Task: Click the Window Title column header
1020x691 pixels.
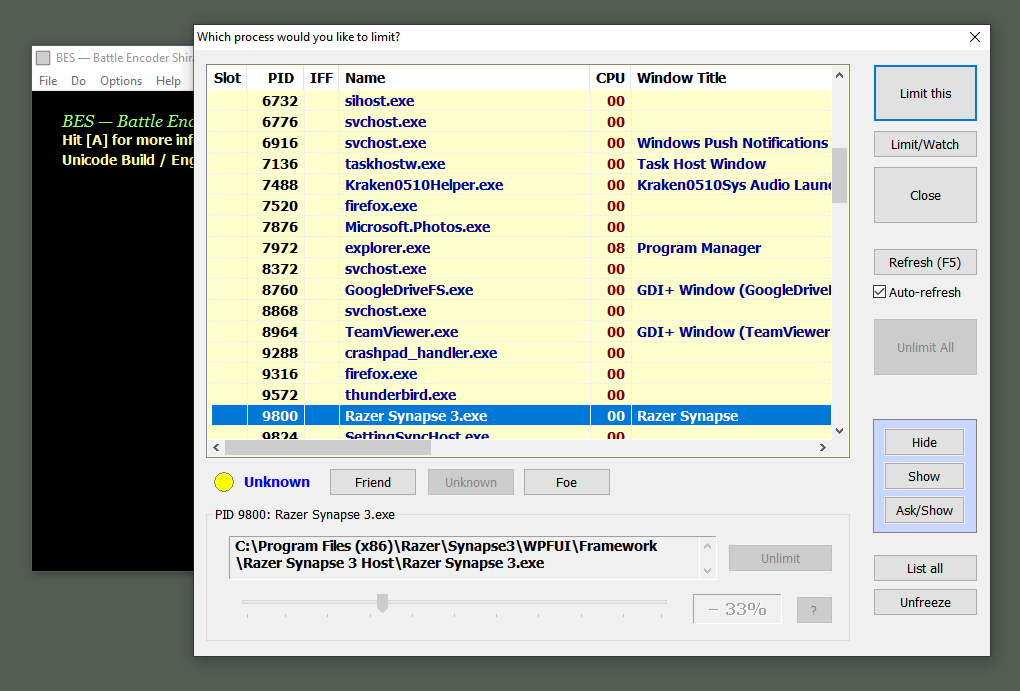Action: [732, 78]
